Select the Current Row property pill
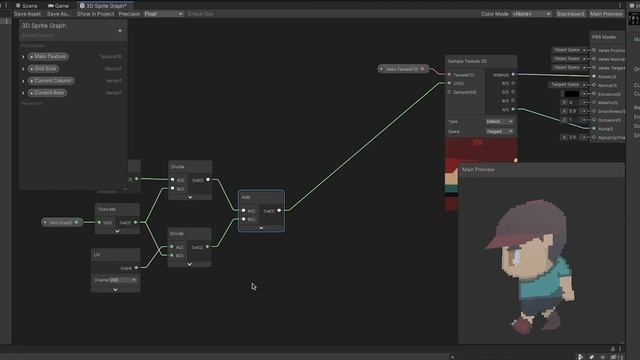 47,93
